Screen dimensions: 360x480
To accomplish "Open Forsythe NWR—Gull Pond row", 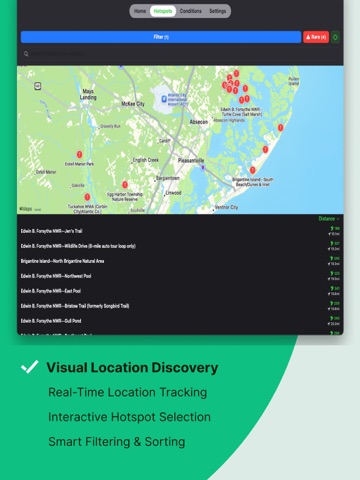I will pos(180,321).
